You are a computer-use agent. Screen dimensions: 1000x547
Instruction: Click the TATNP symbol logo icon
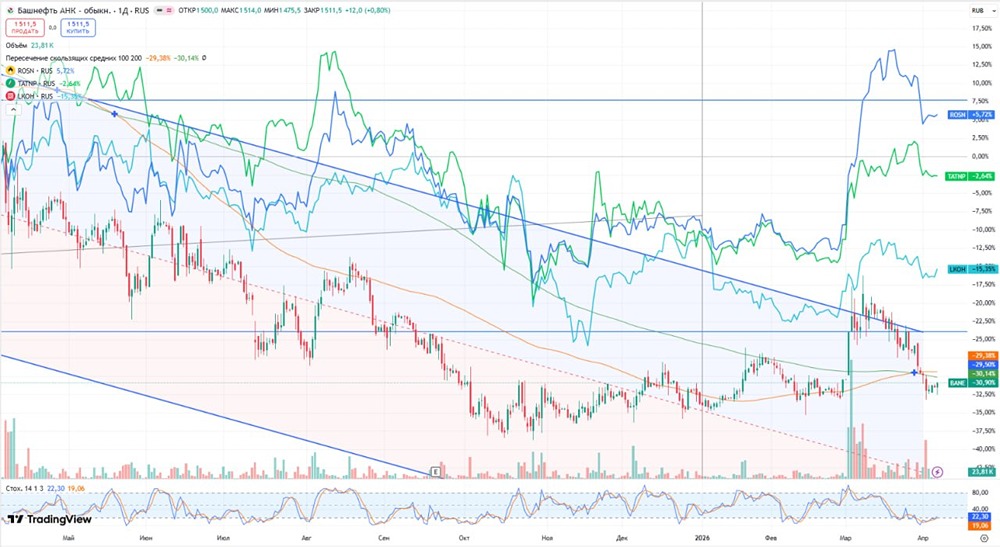point(10,84)
